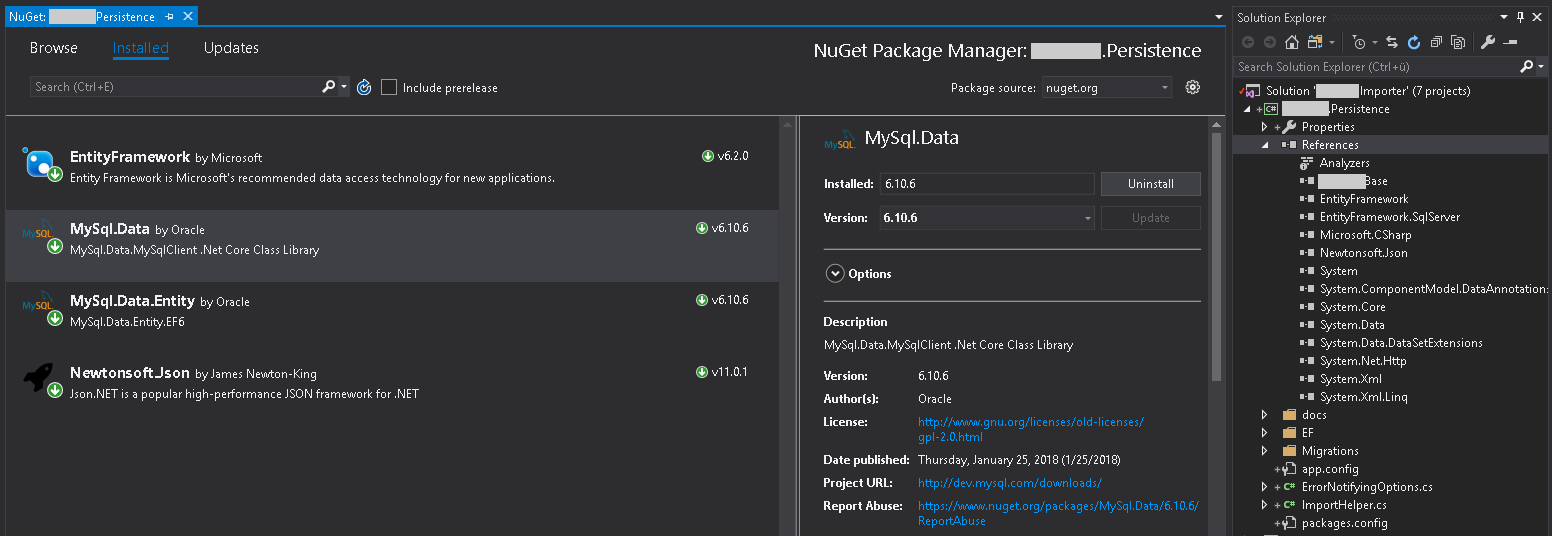The width and height of the screenshot is (1552, 536).
Task: Click the Show All Files icon
Action: [1458, 42]
